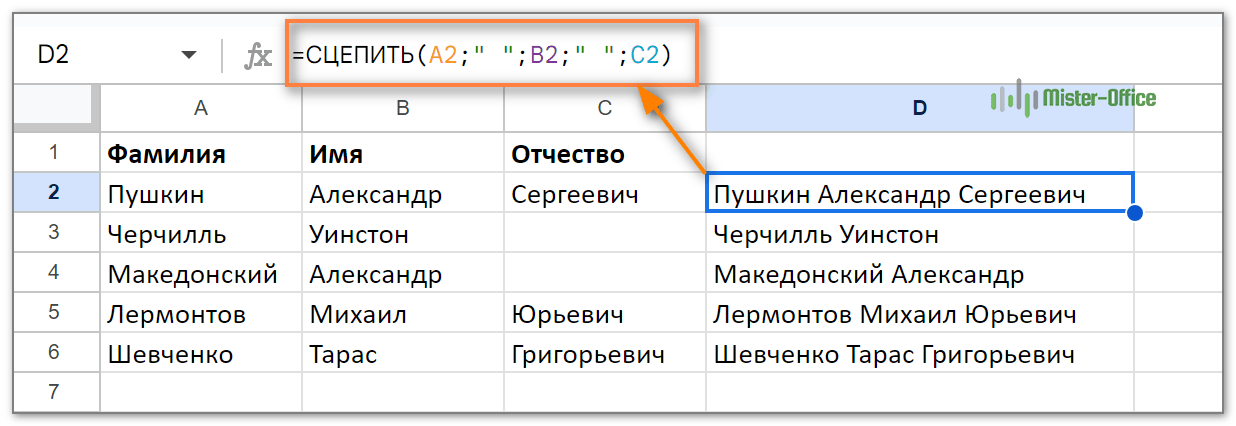Viewport: 1236px width, 426px height.
Task: Click the Фамилия header cell
Action: tap(201, 153)
